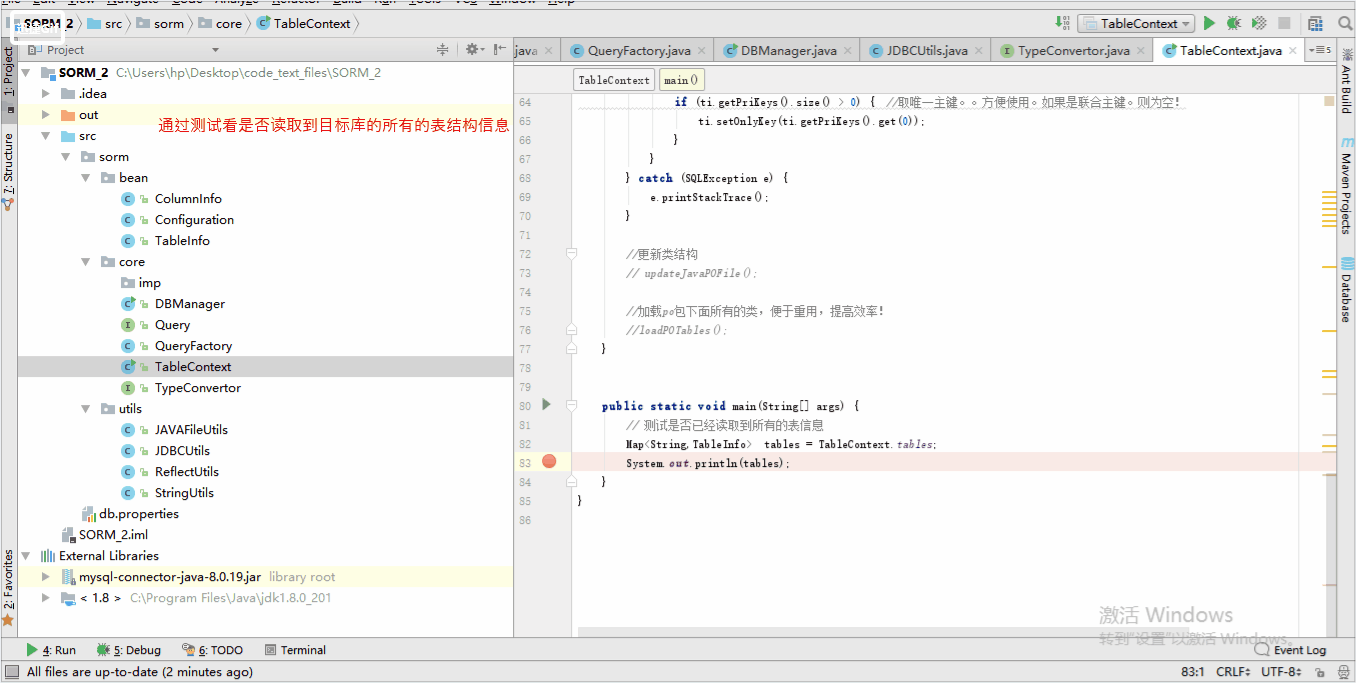Screen dimensions: 1356x683
Task: Click the core breadcrumb in navigation bar
Action: pos(221,23)
